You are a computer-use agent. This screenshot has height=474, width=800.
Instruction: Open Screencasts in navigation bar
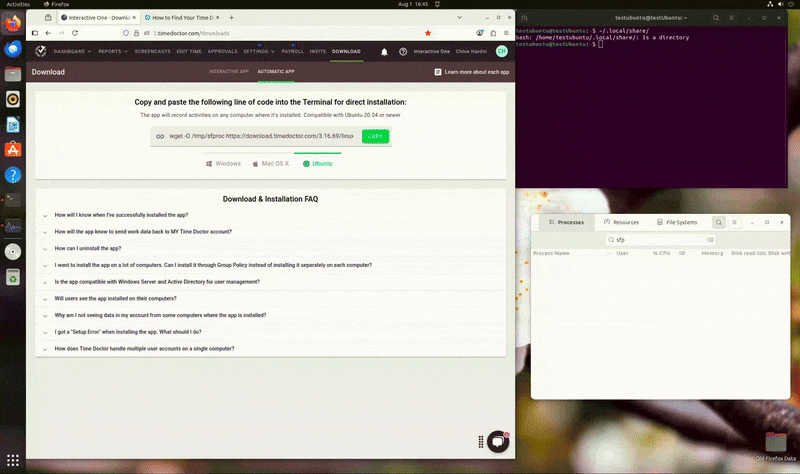point(153,52)
